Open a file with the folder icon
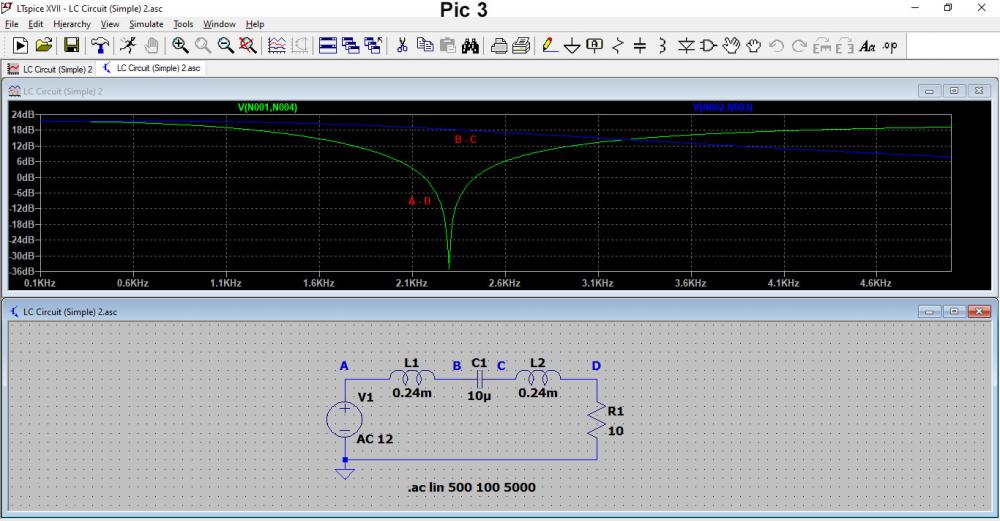 tap(44, 45)
